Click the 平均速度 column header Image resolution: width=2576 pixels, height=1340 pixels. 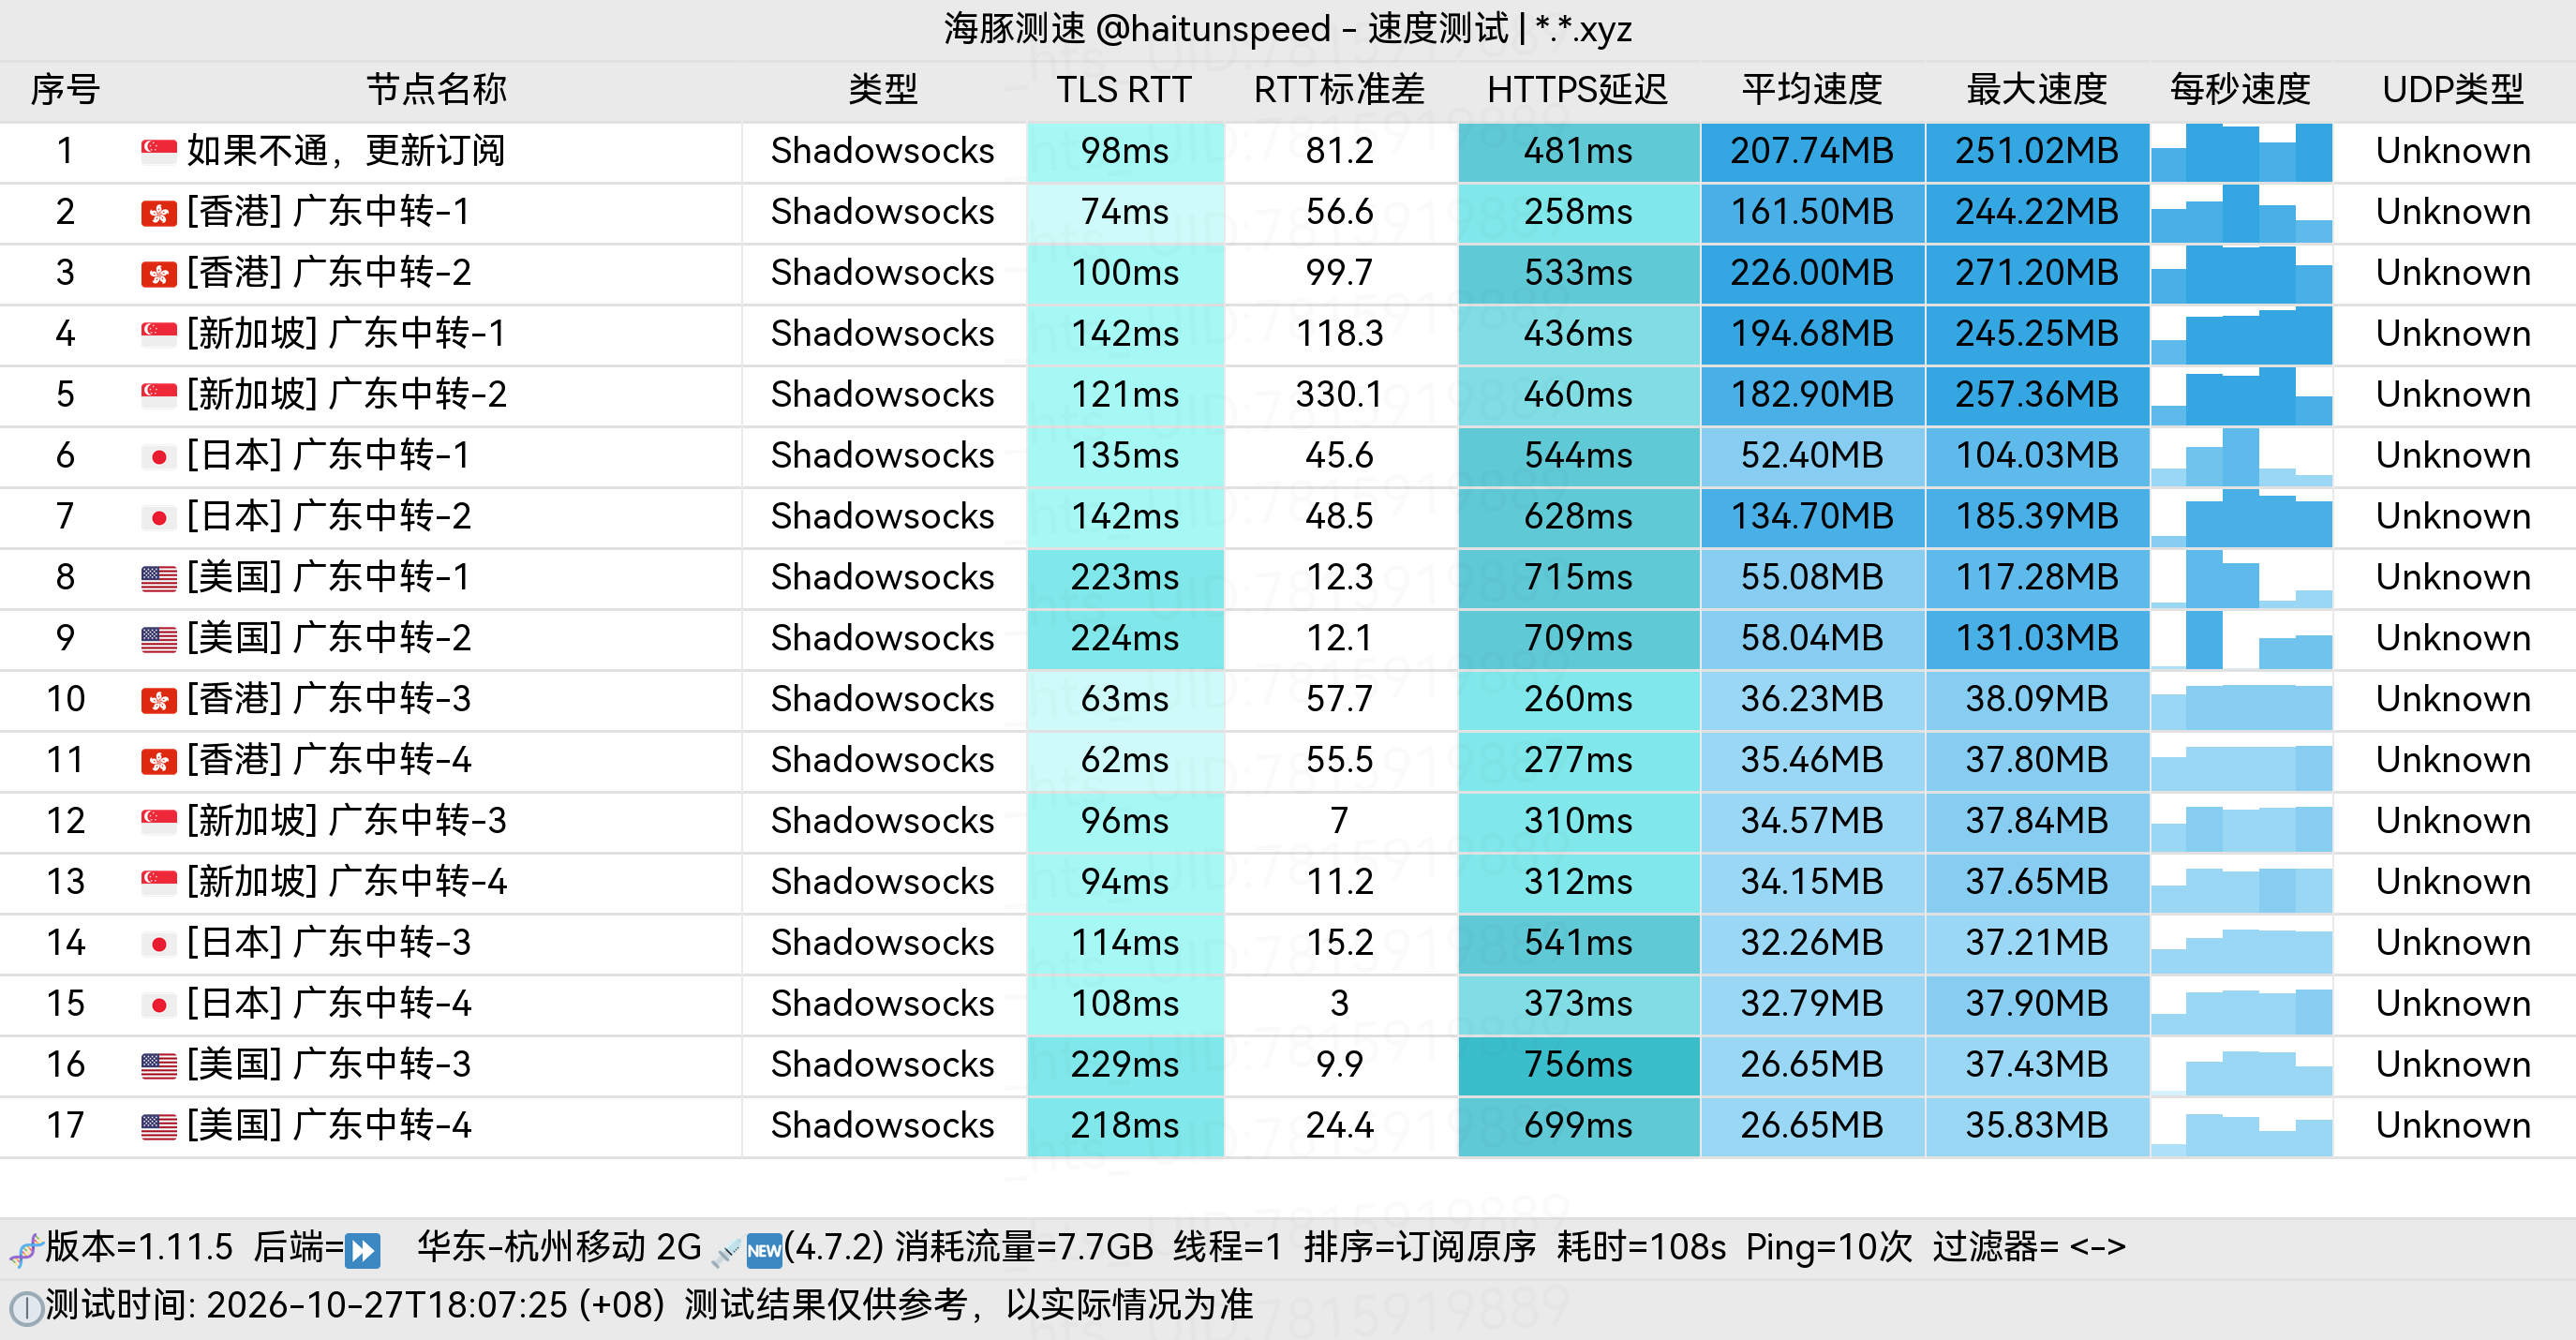point(1812,90)
